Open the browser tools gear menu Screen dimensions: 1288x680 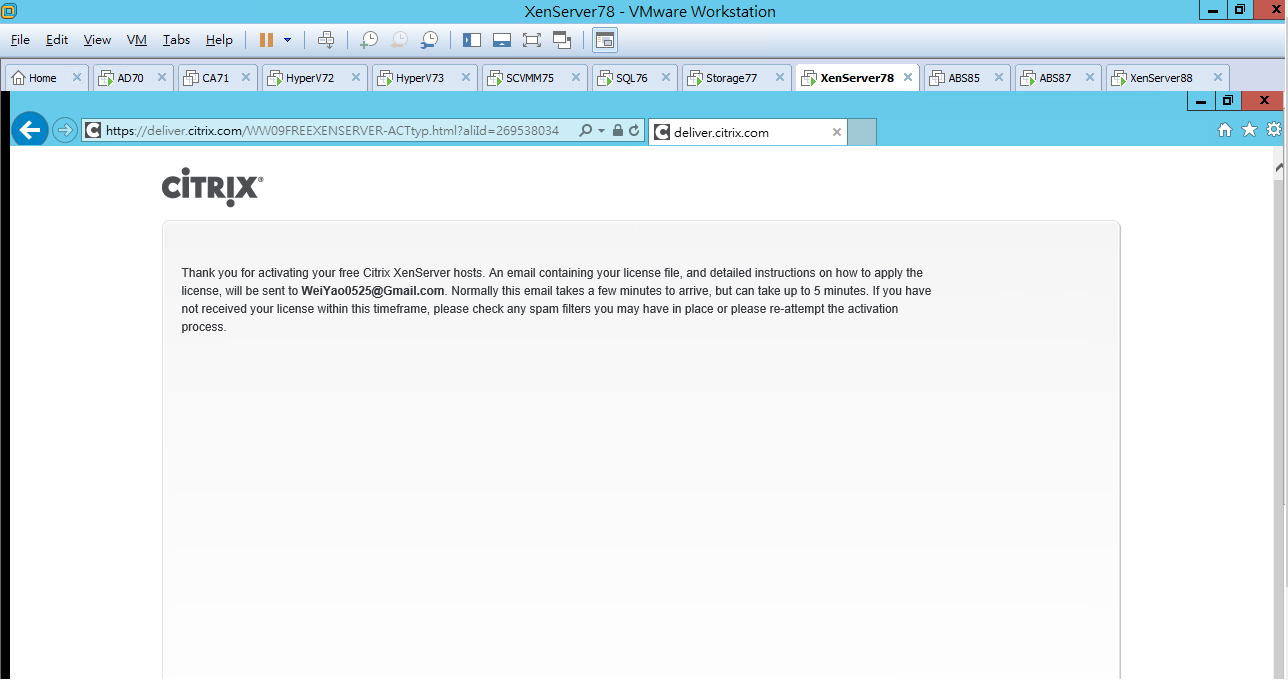1273,130
